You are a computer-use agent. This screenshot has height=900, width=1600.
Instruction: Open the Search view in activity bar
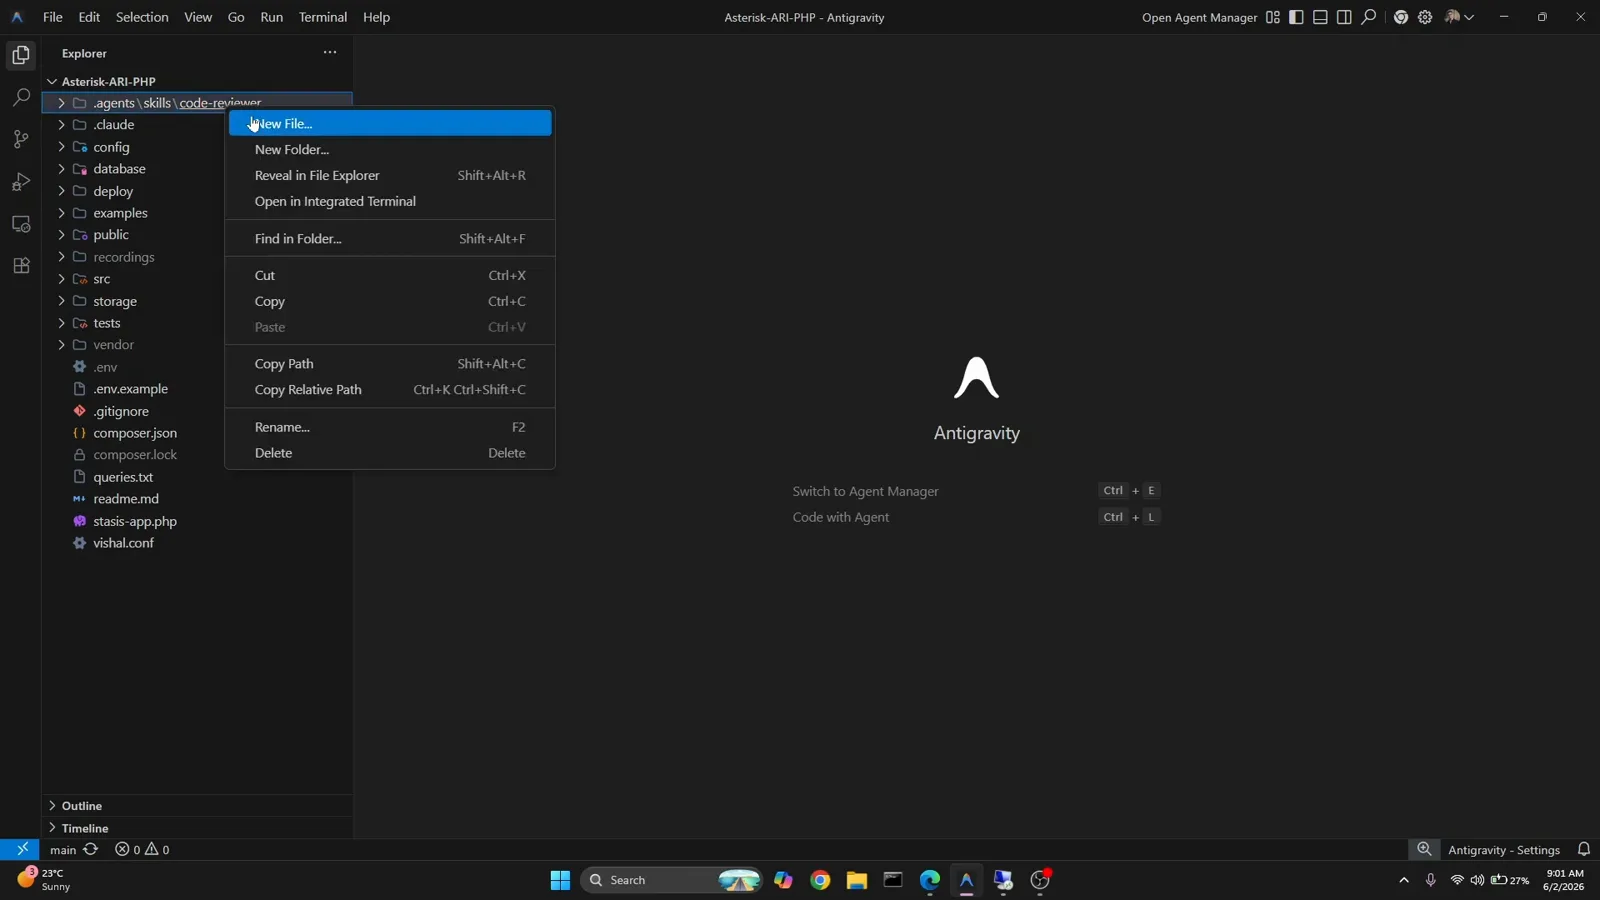point(21,98)
